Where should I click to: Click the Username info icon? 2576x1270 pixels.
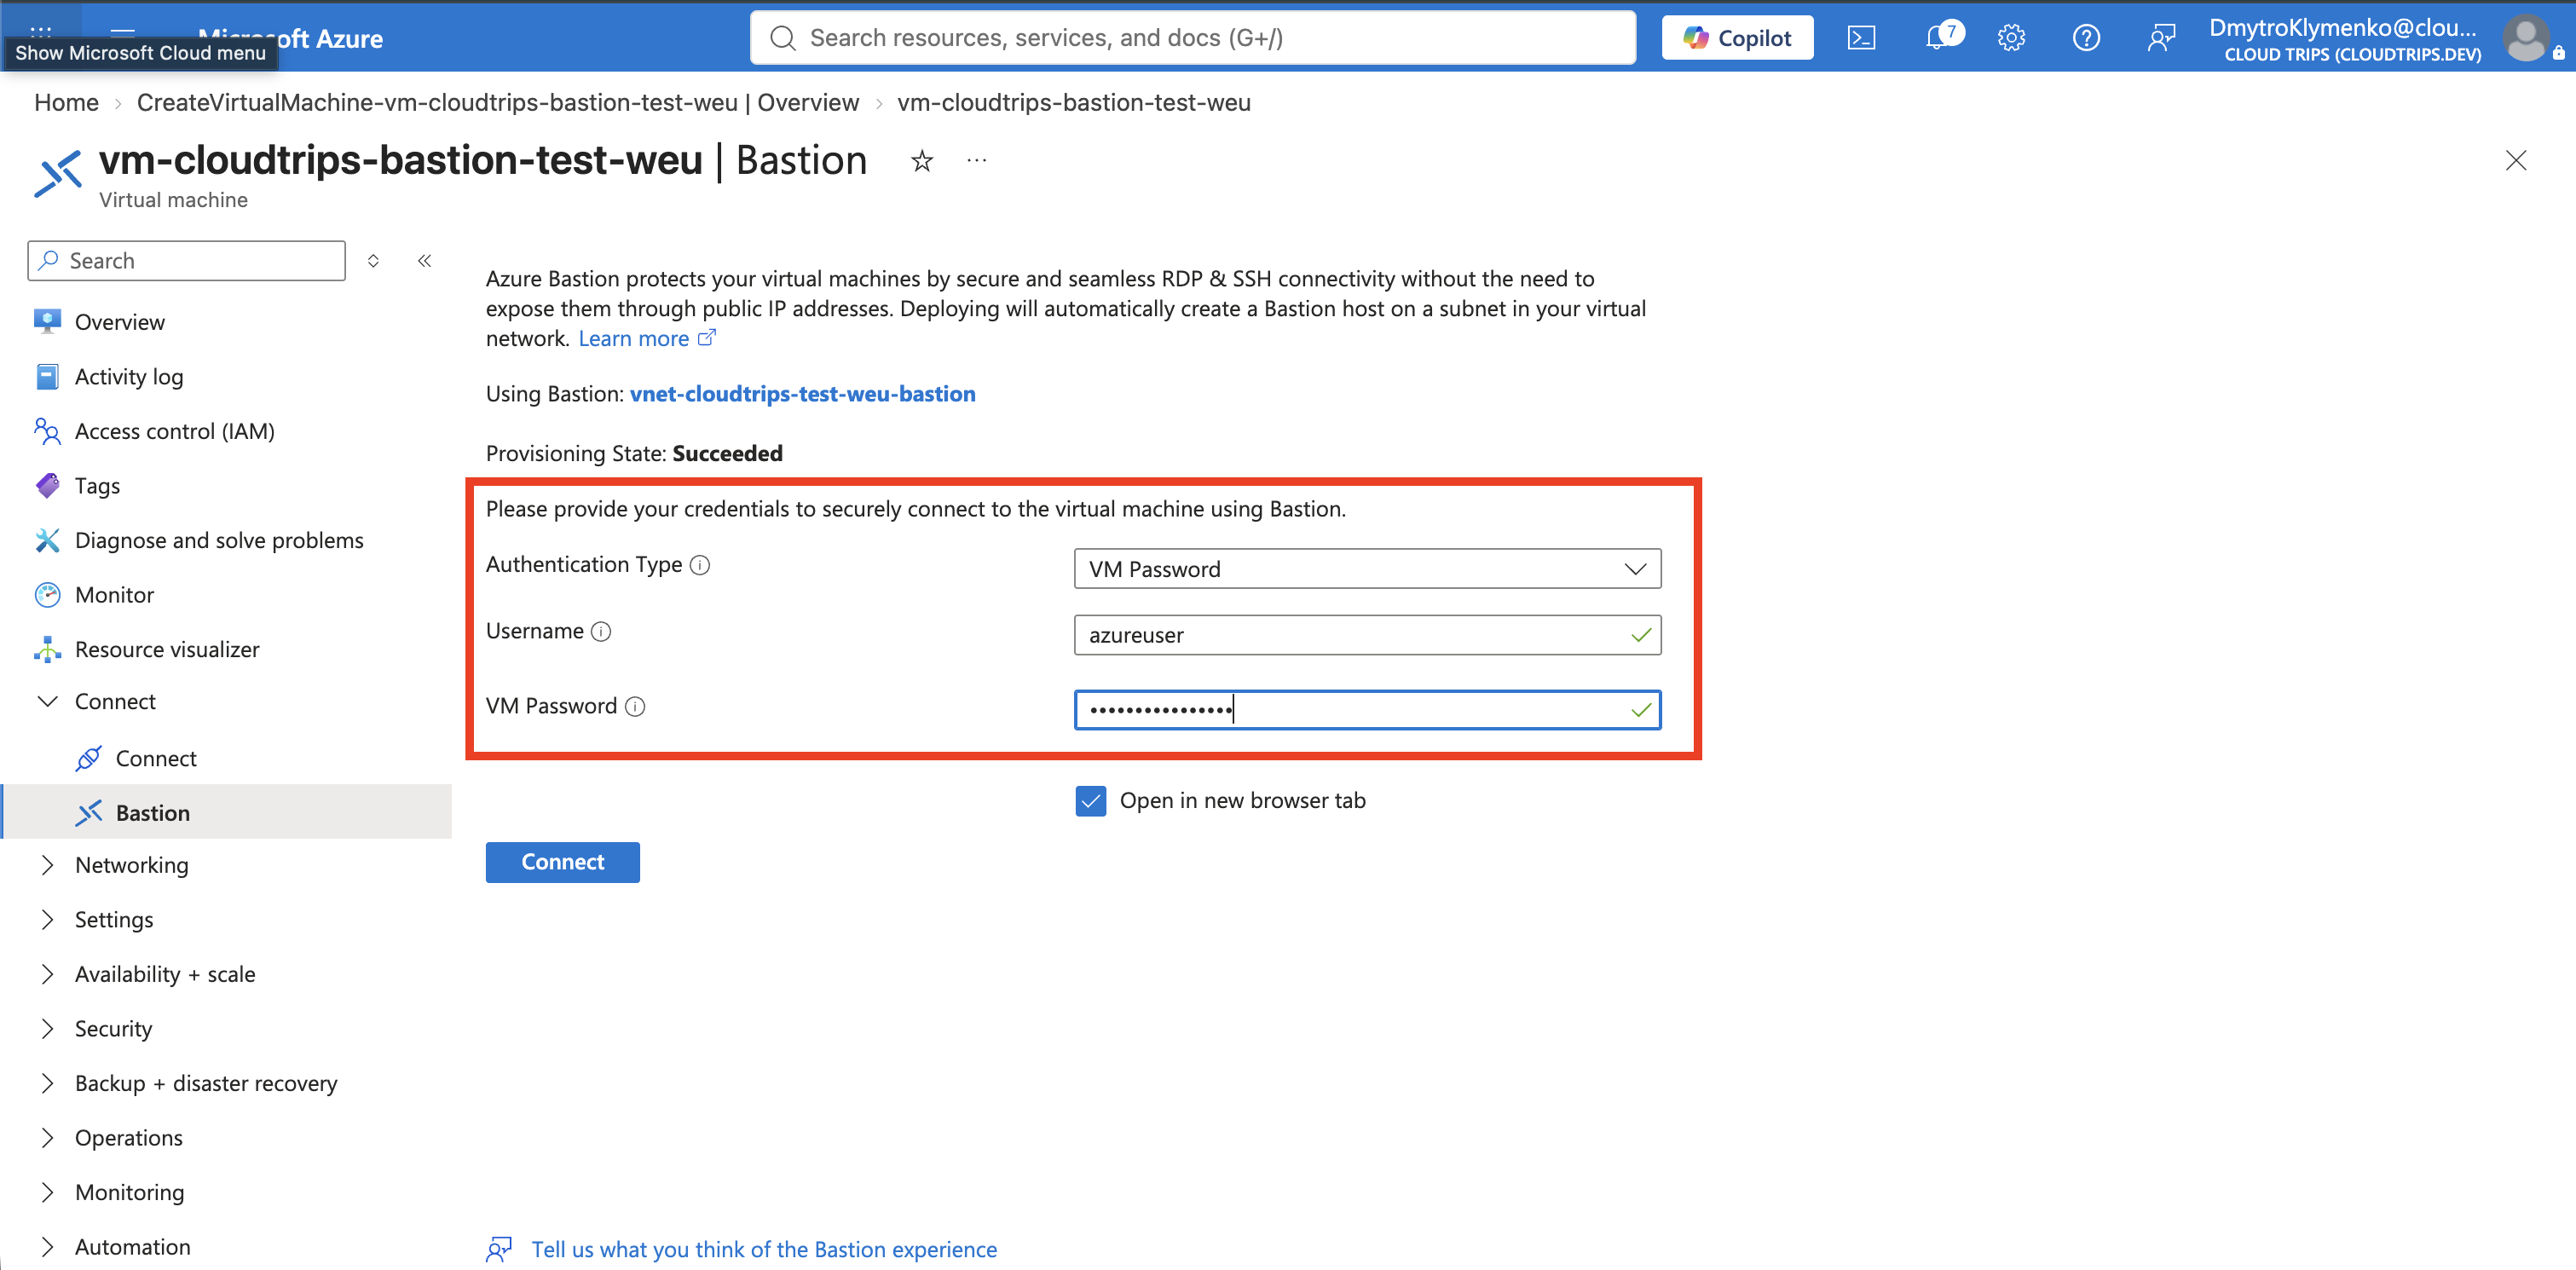(x=601, y=631)
